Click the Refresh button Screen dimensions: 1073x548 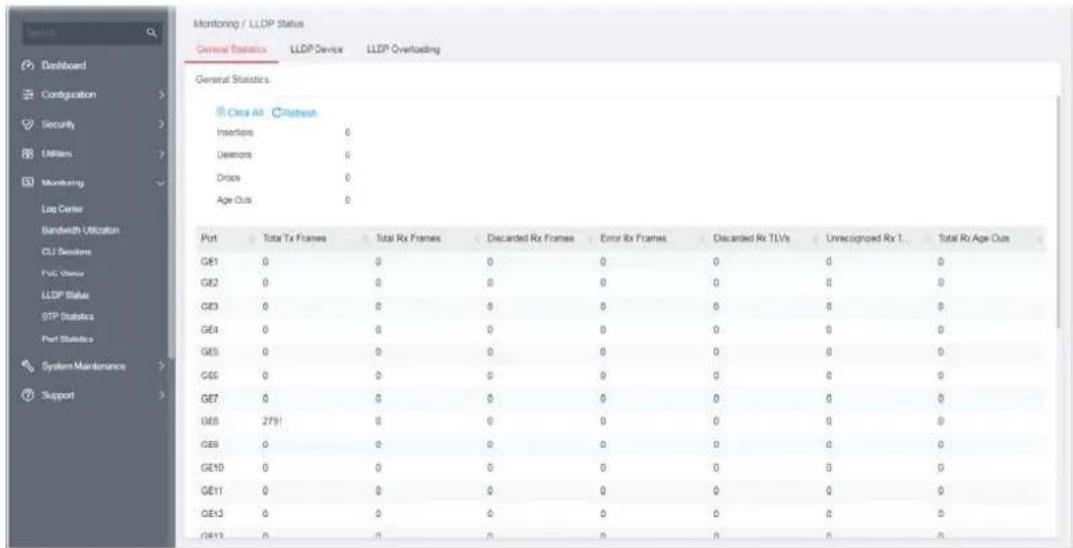pyautogui.click(x=295, y=113)
